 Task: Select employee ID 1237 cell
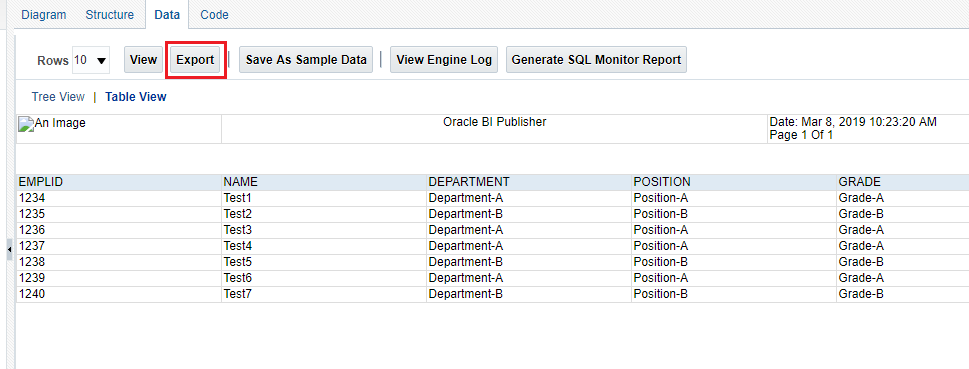[x=119, y=247]
